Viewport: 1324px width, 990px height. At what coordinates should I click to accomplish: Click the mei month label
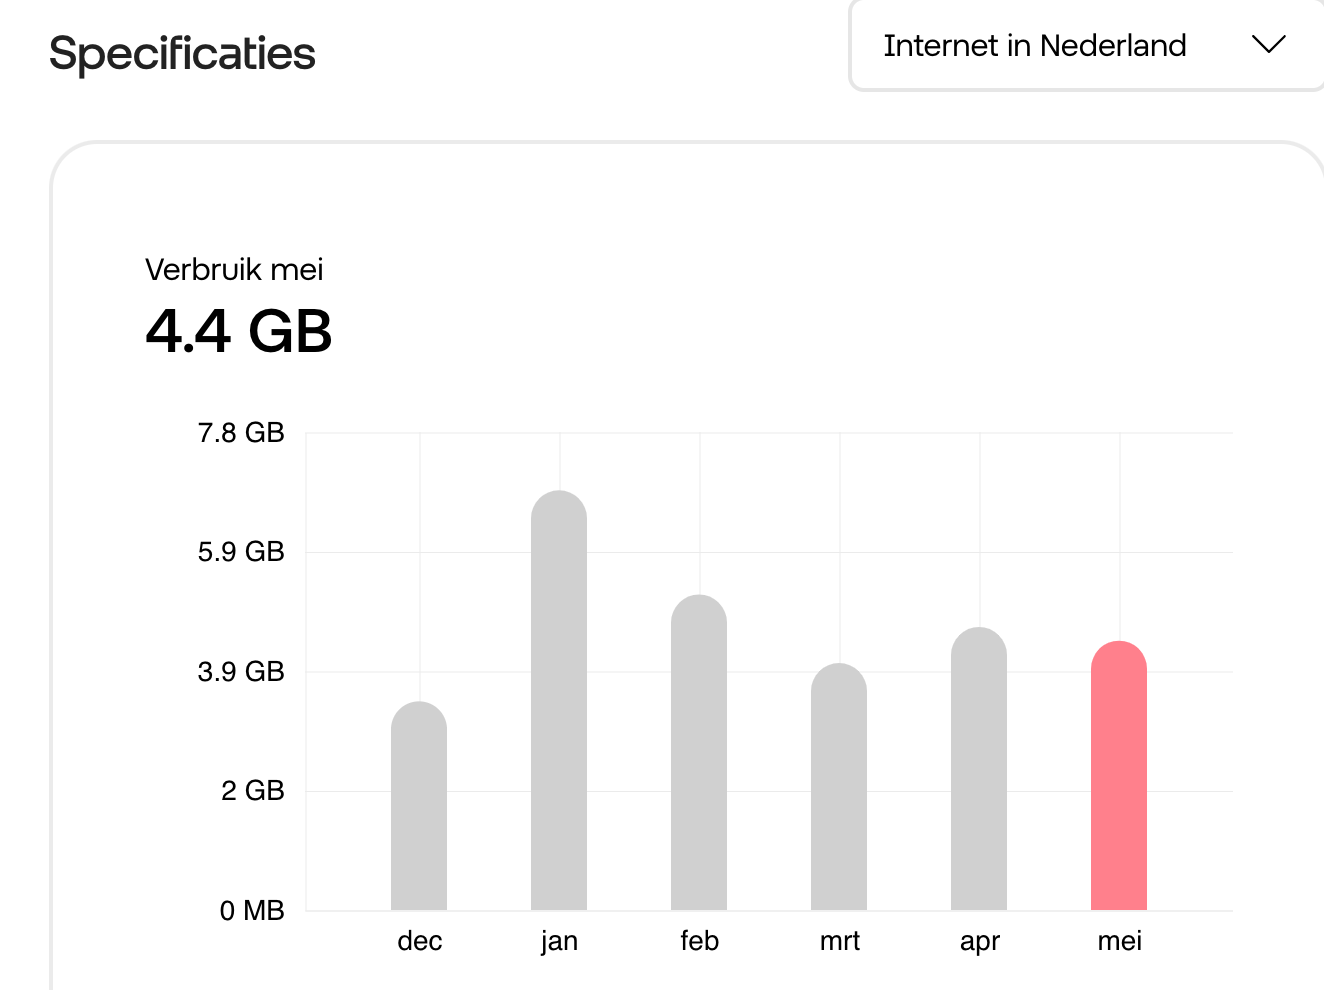coord(1119,941)
